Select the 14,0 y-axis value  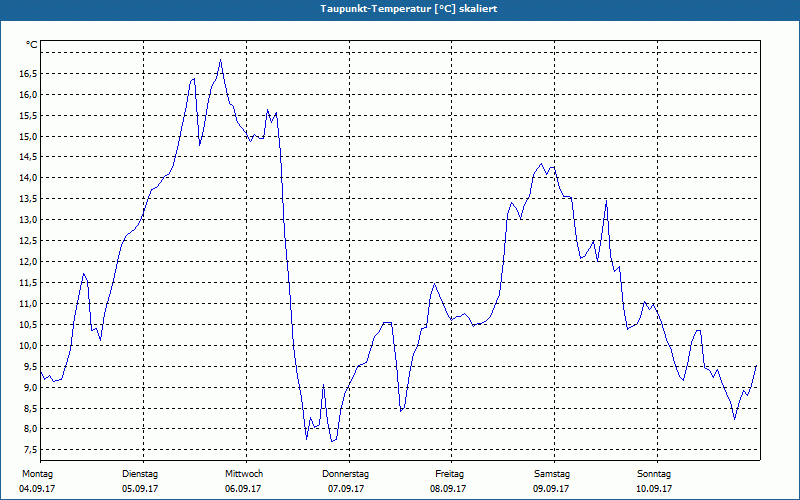28,178
